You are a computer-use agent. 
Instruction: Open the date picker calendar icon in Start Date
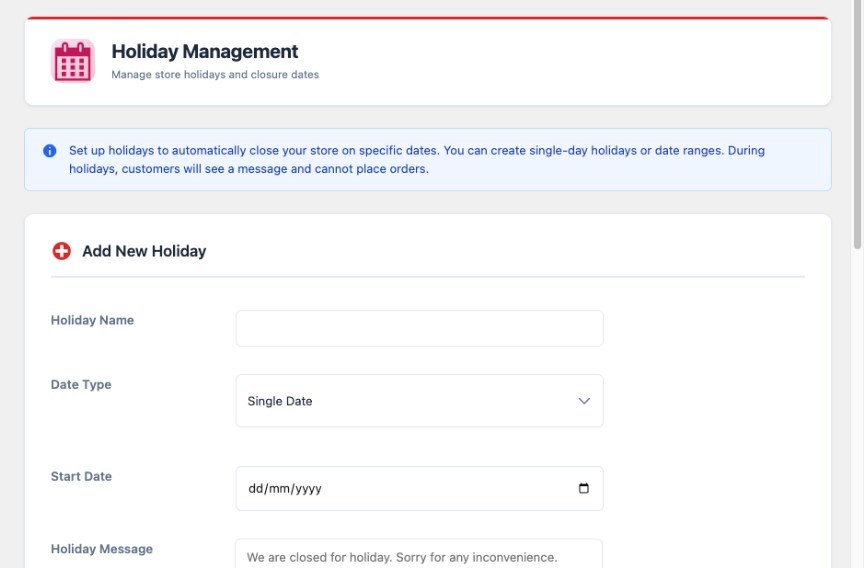point(584,488)
